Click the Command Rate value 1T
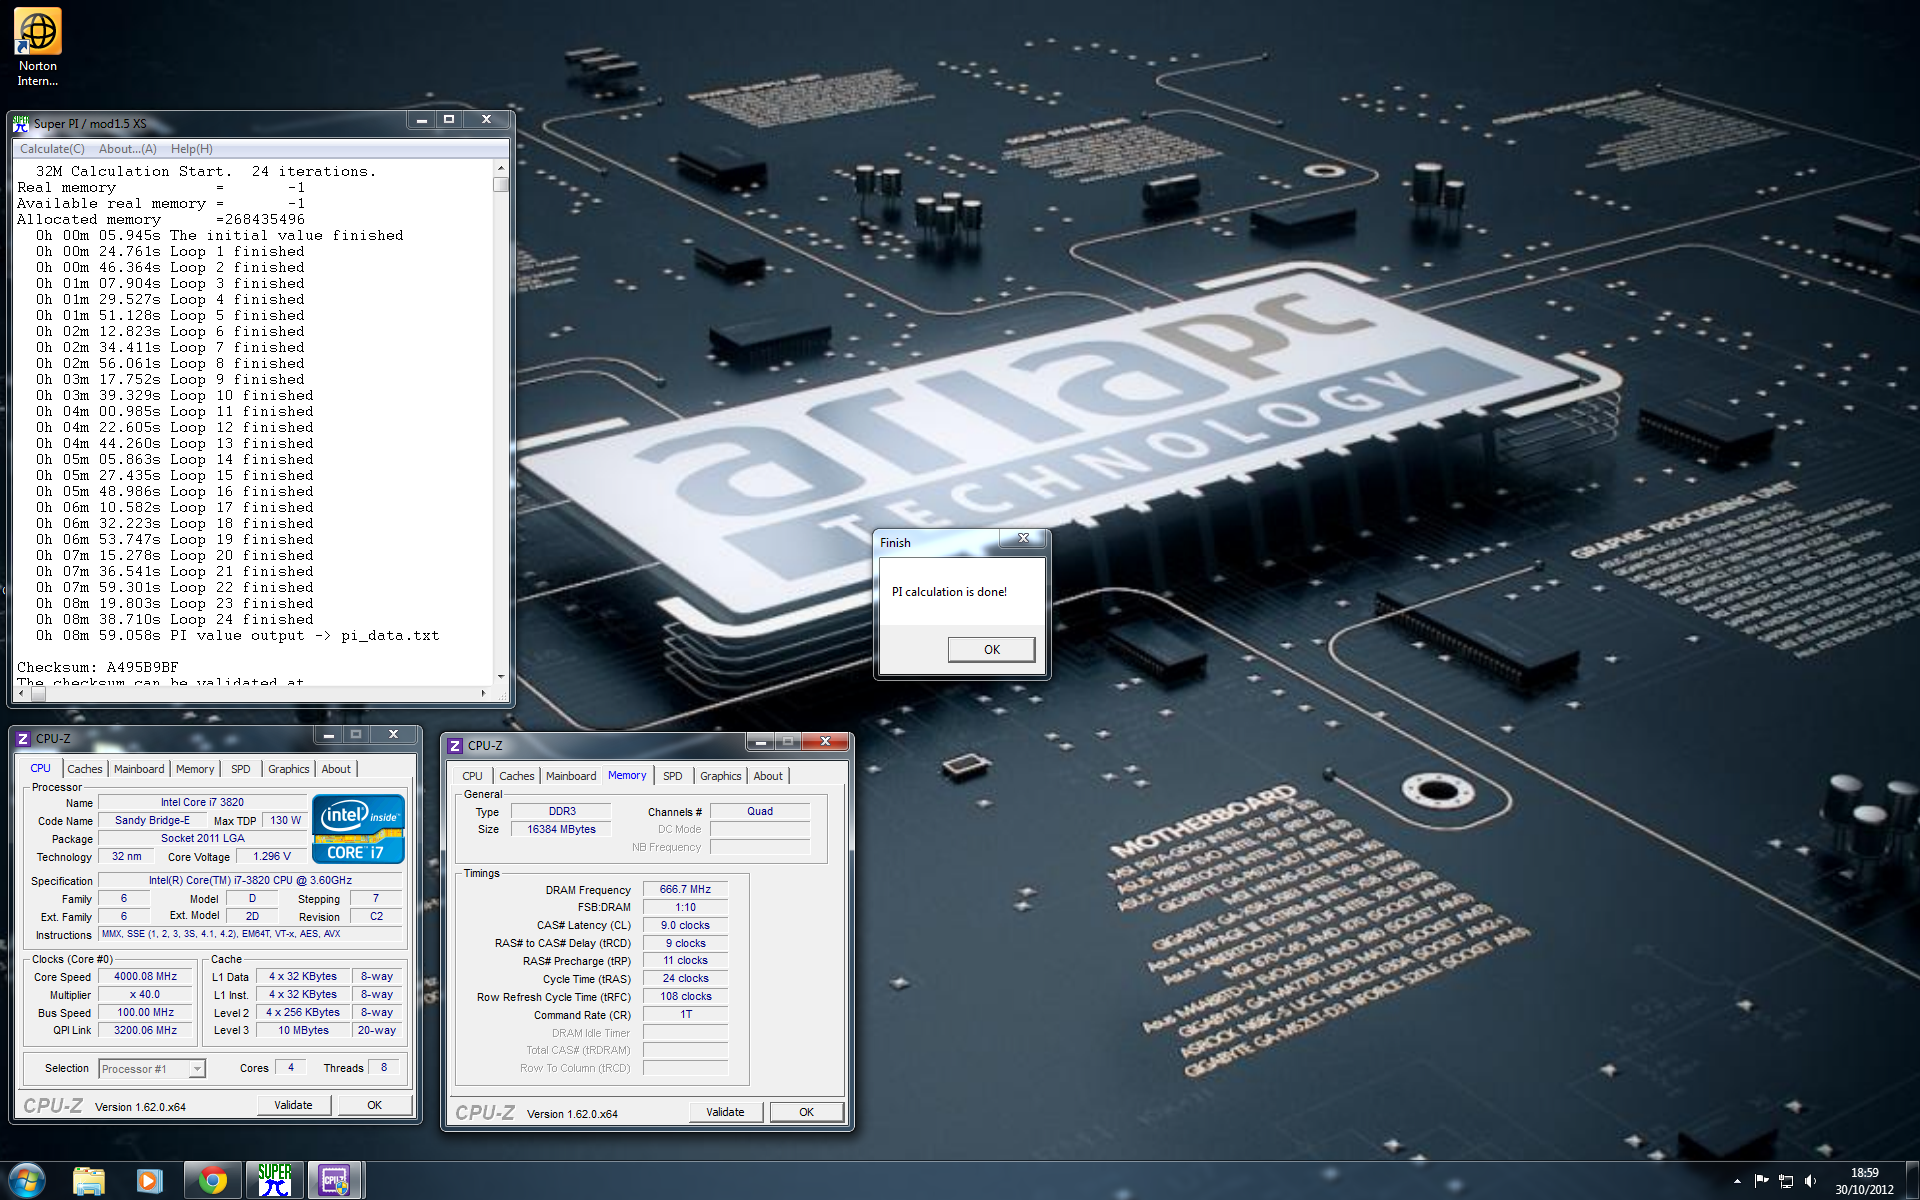Screen dimensions: 1920x1200 685,1015
